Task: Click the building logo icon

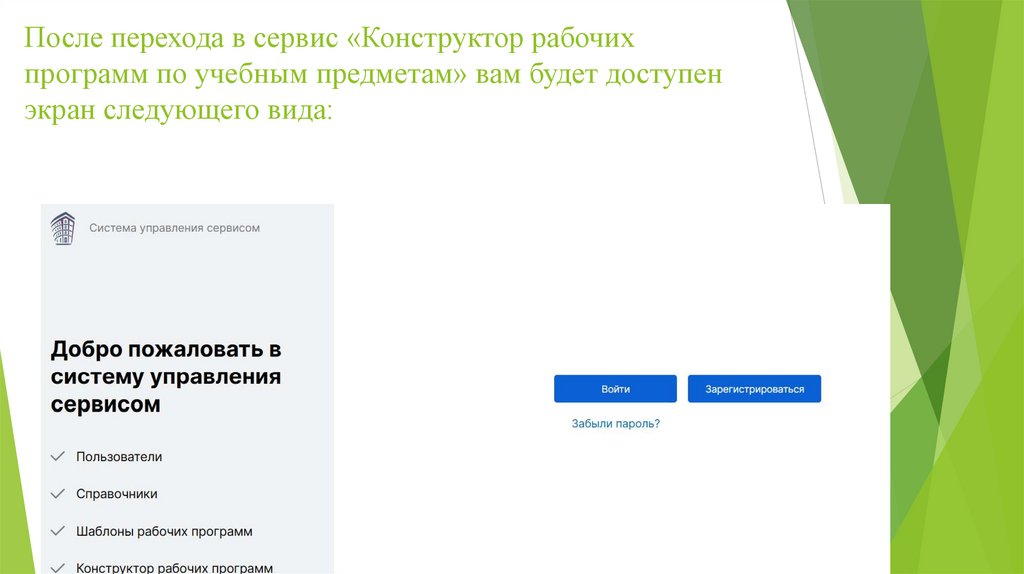Action: coord(63,228)
